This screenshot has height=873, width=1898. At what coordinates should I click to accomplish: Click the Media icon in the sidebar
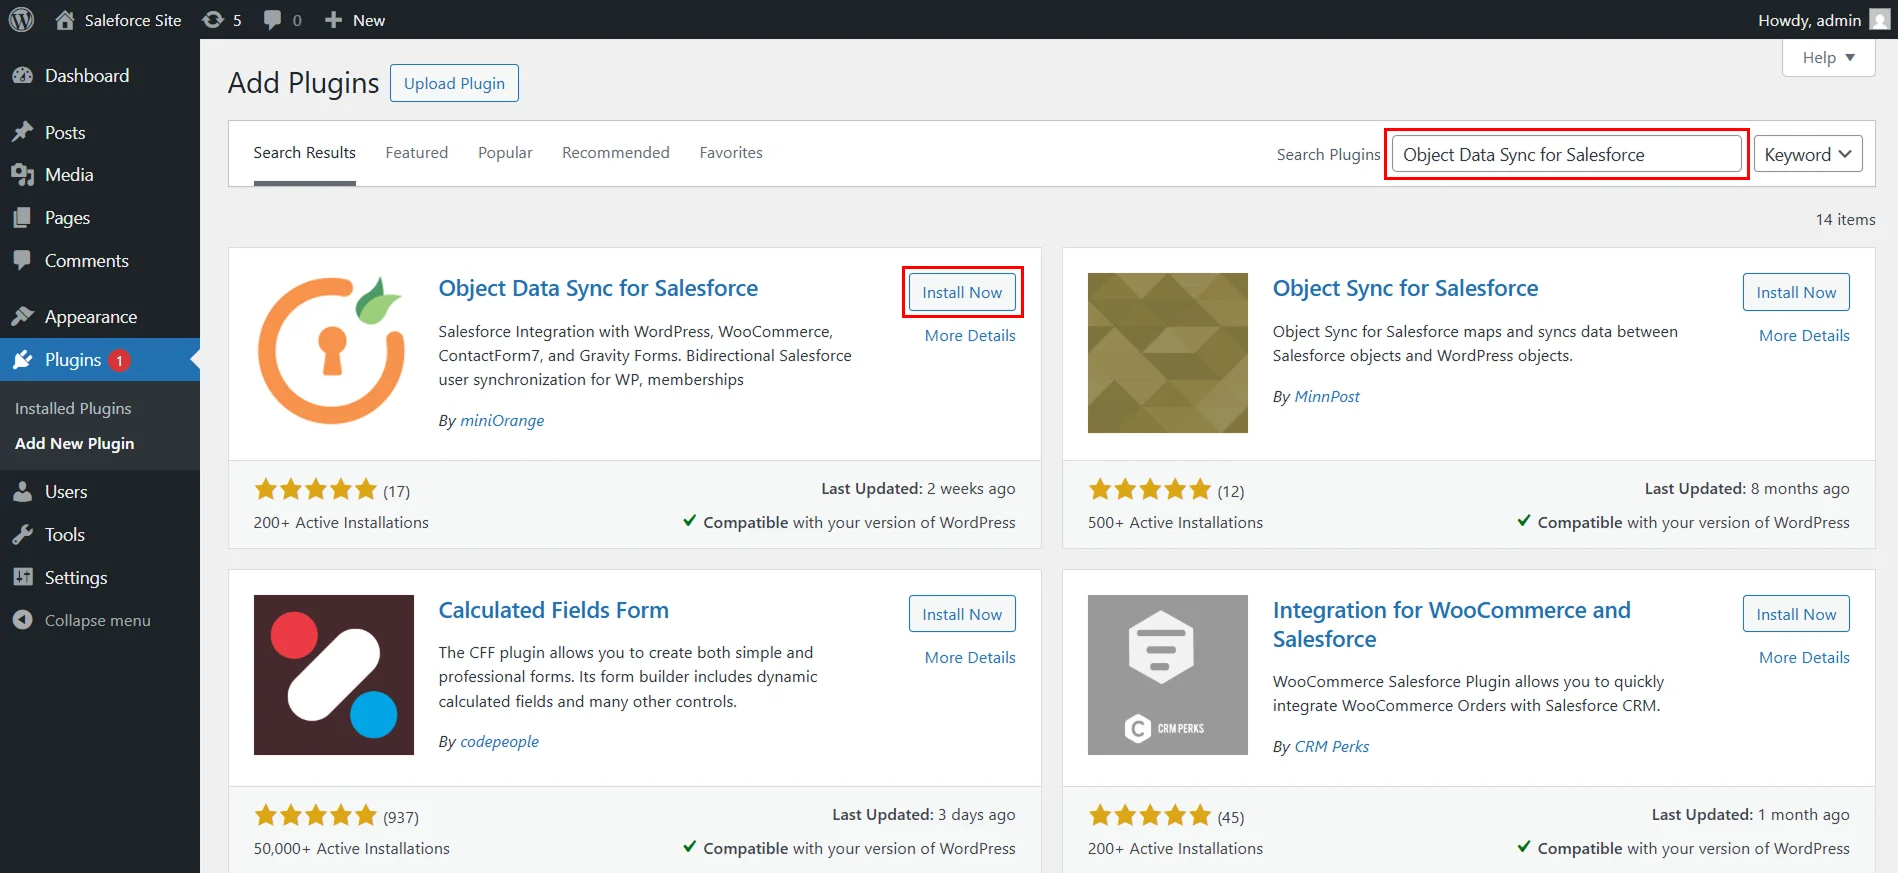pos(22,175)
